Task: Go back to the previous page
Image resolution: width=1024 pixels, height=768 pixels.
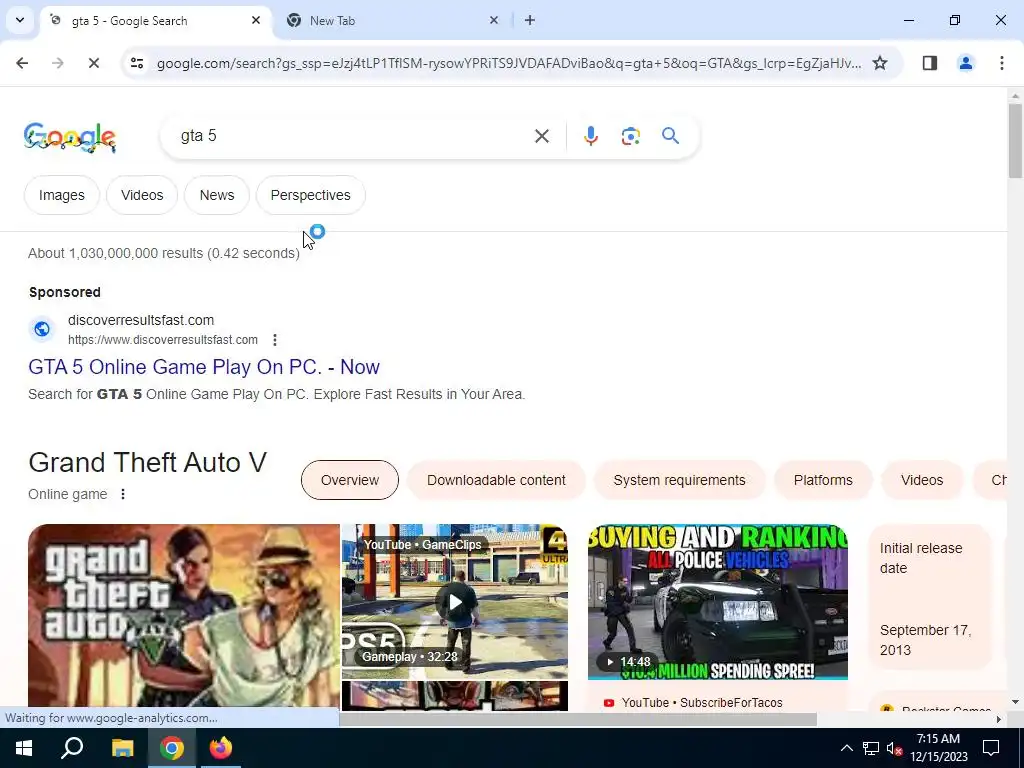Action: [22, 63]
